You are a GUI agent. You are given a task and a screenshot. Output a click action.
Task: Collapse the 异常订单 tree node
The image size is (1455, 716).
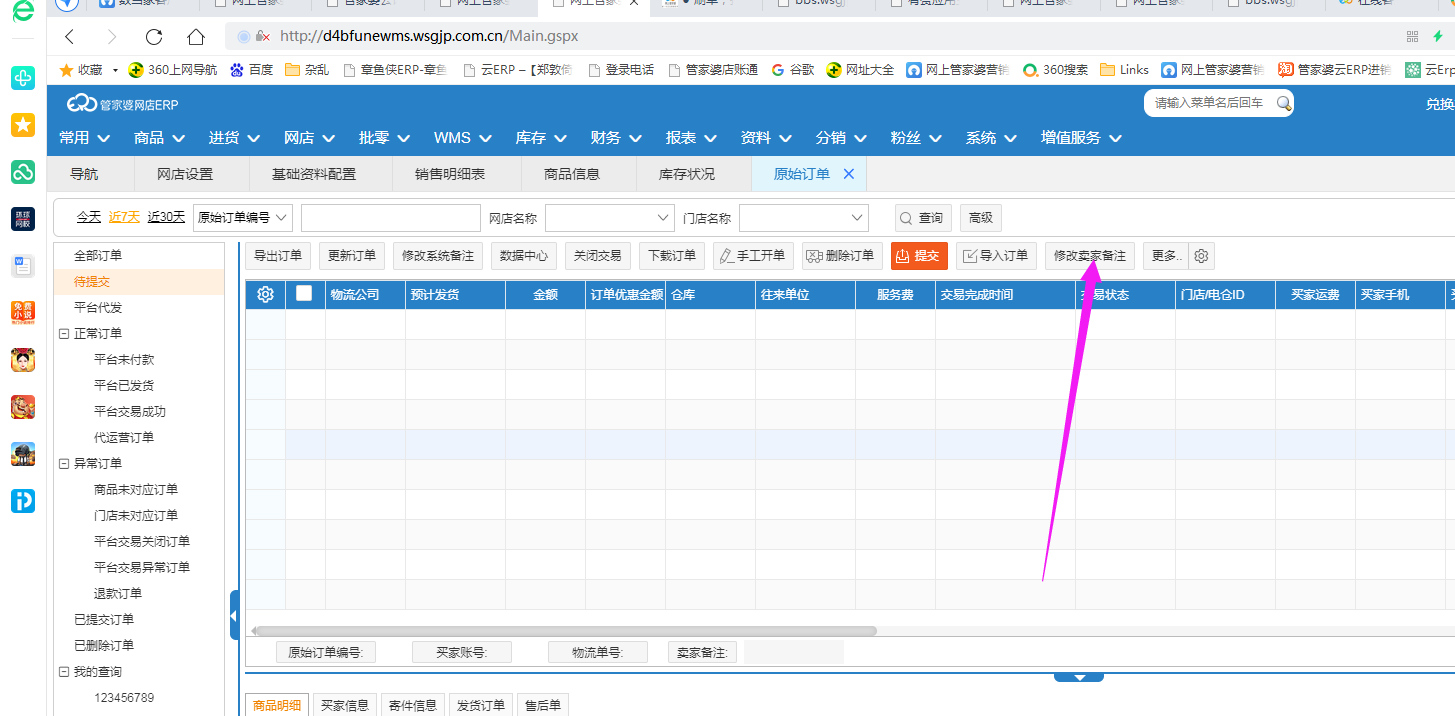click(x=64, y=464)
